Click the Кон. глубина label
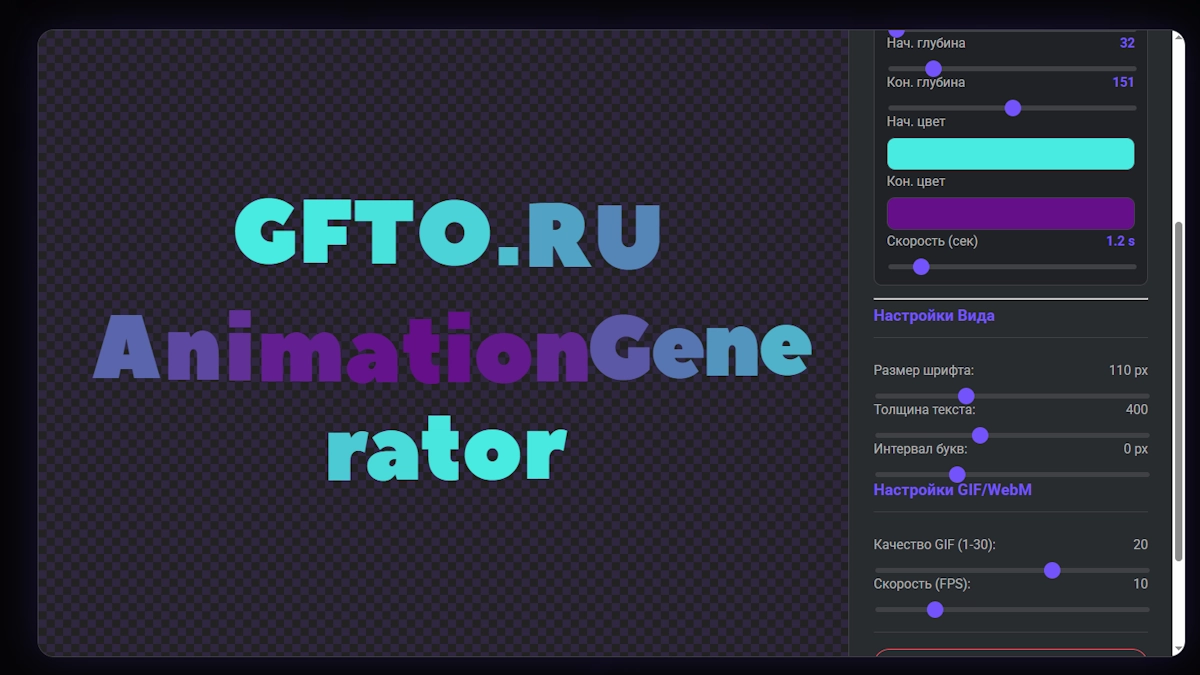This screenshot has width=1200, height=675. (926, 82)
